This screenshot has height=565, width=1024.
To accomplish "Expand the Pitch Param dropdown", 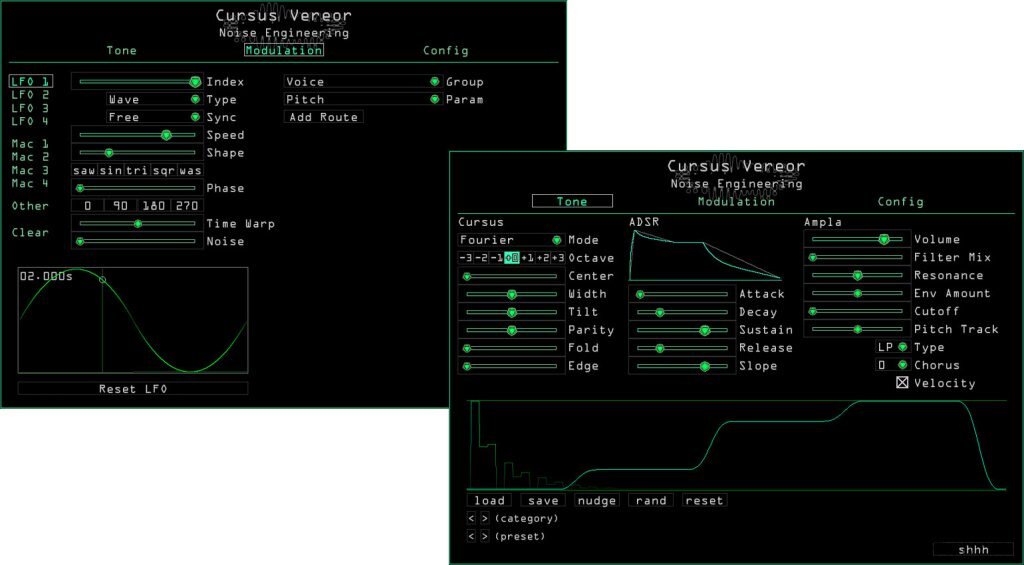I will pyautogui.click(x=362, y=99).
